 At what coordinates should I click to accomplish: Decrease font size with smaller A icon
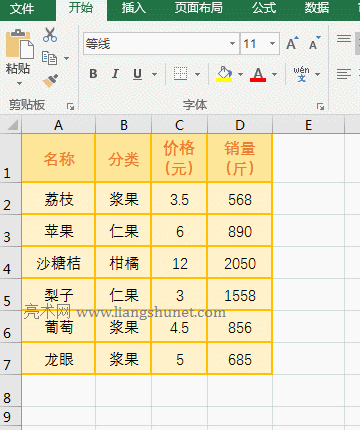click(x=314, y=43)
